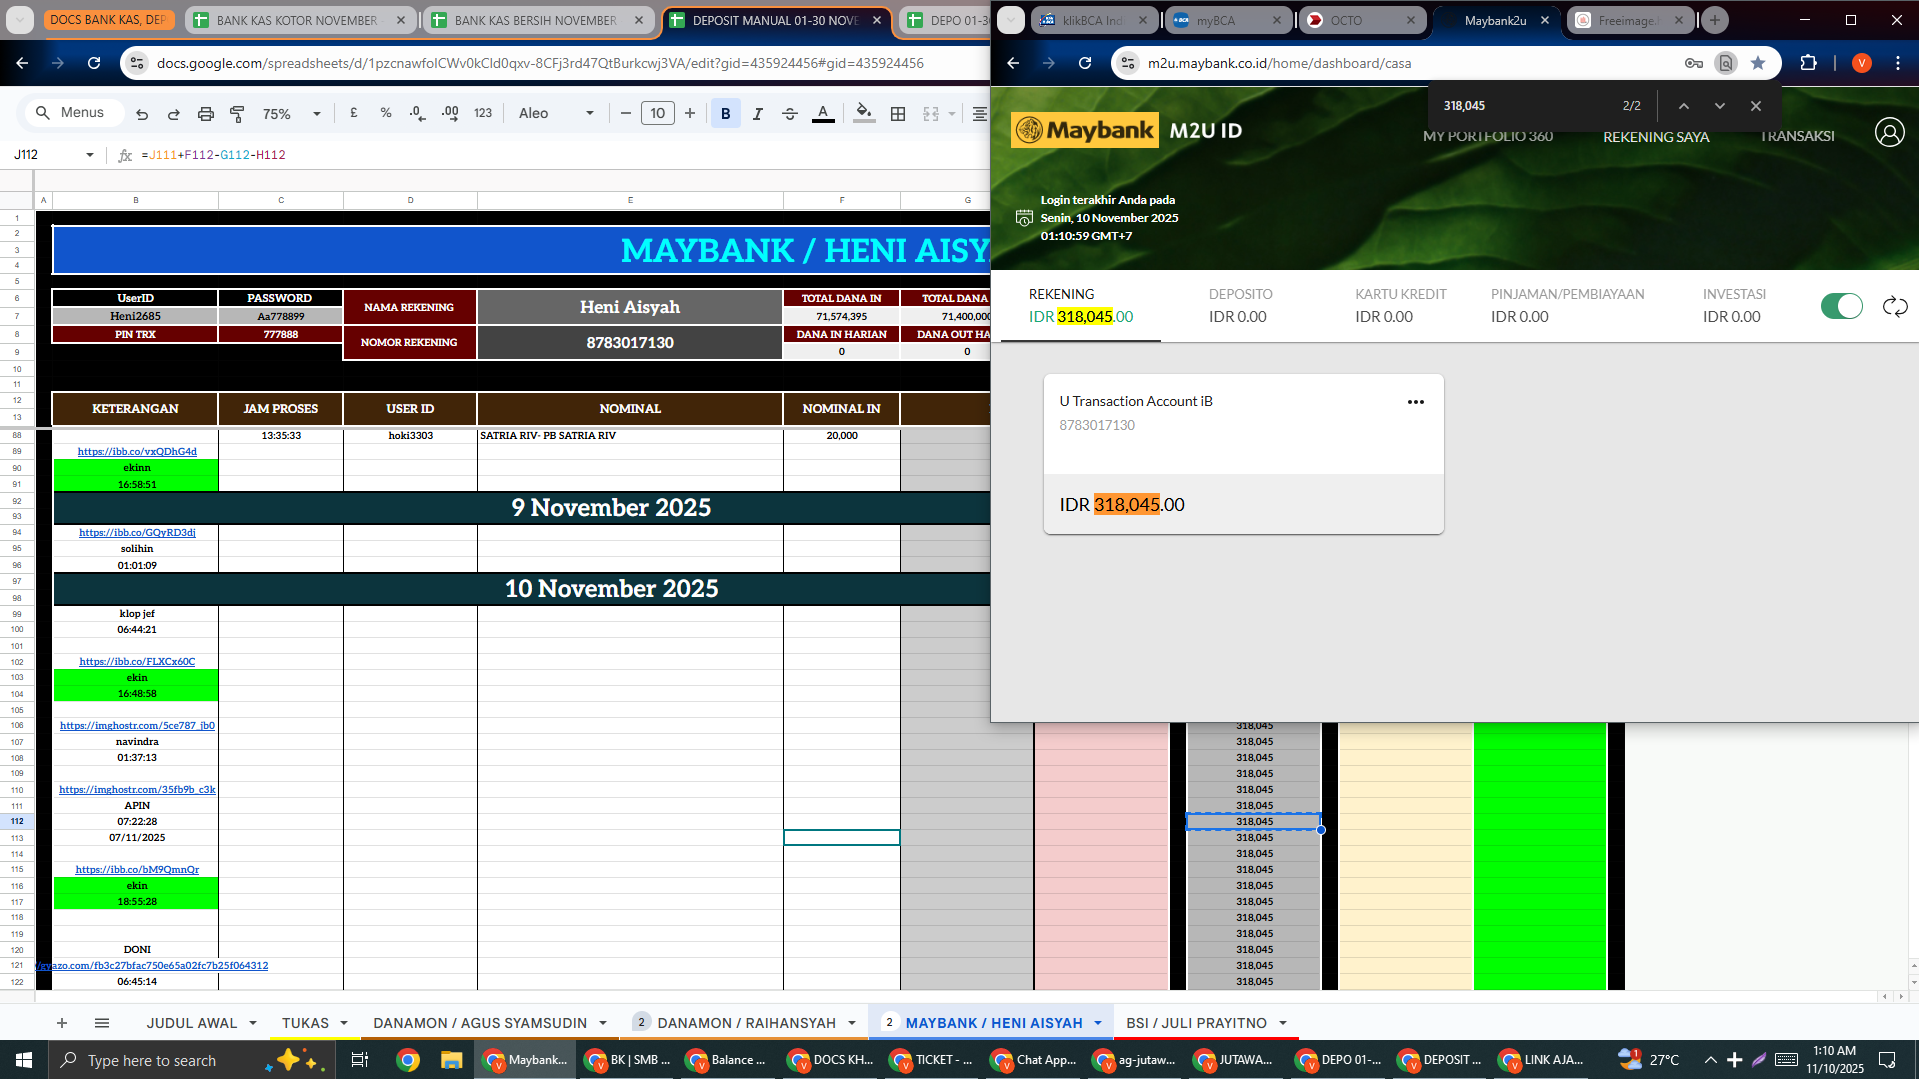Click the Maybank address bar URL

click(1279, 63)
